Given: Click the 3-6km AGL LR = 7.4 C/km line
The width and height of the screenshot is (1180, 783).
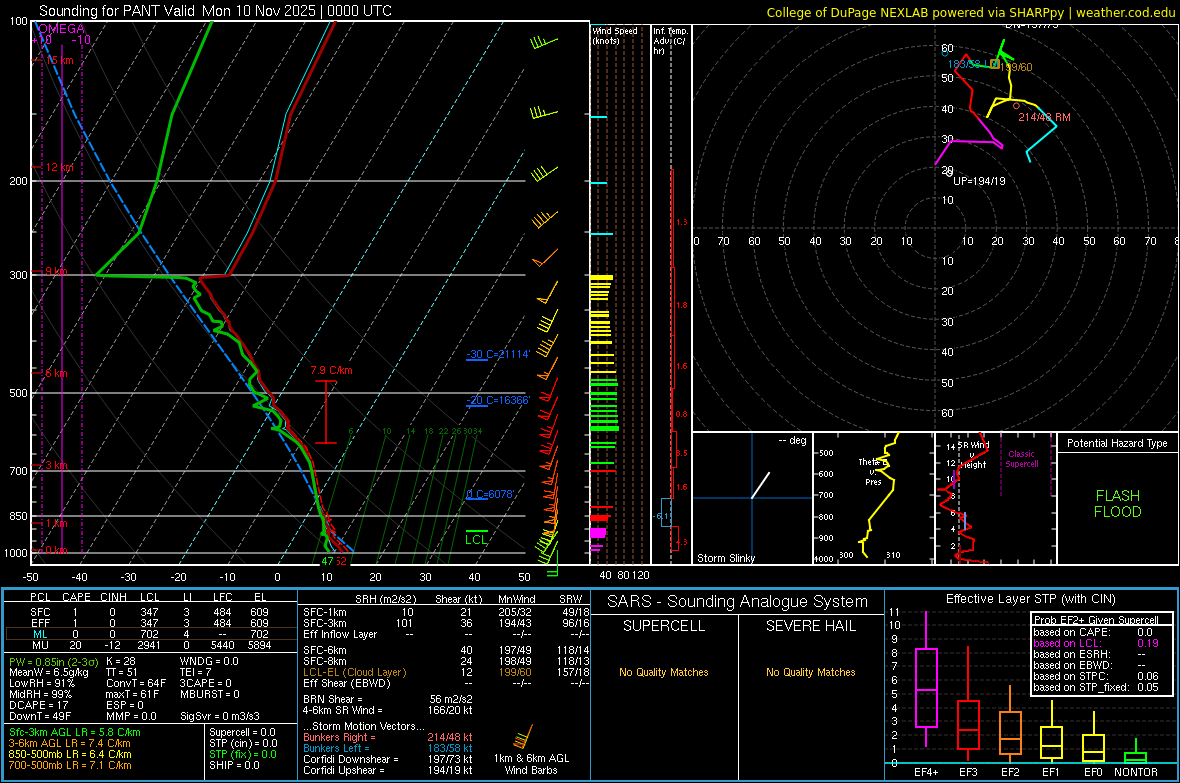Looking at the screenshot, I should click(x=69, y=743).
